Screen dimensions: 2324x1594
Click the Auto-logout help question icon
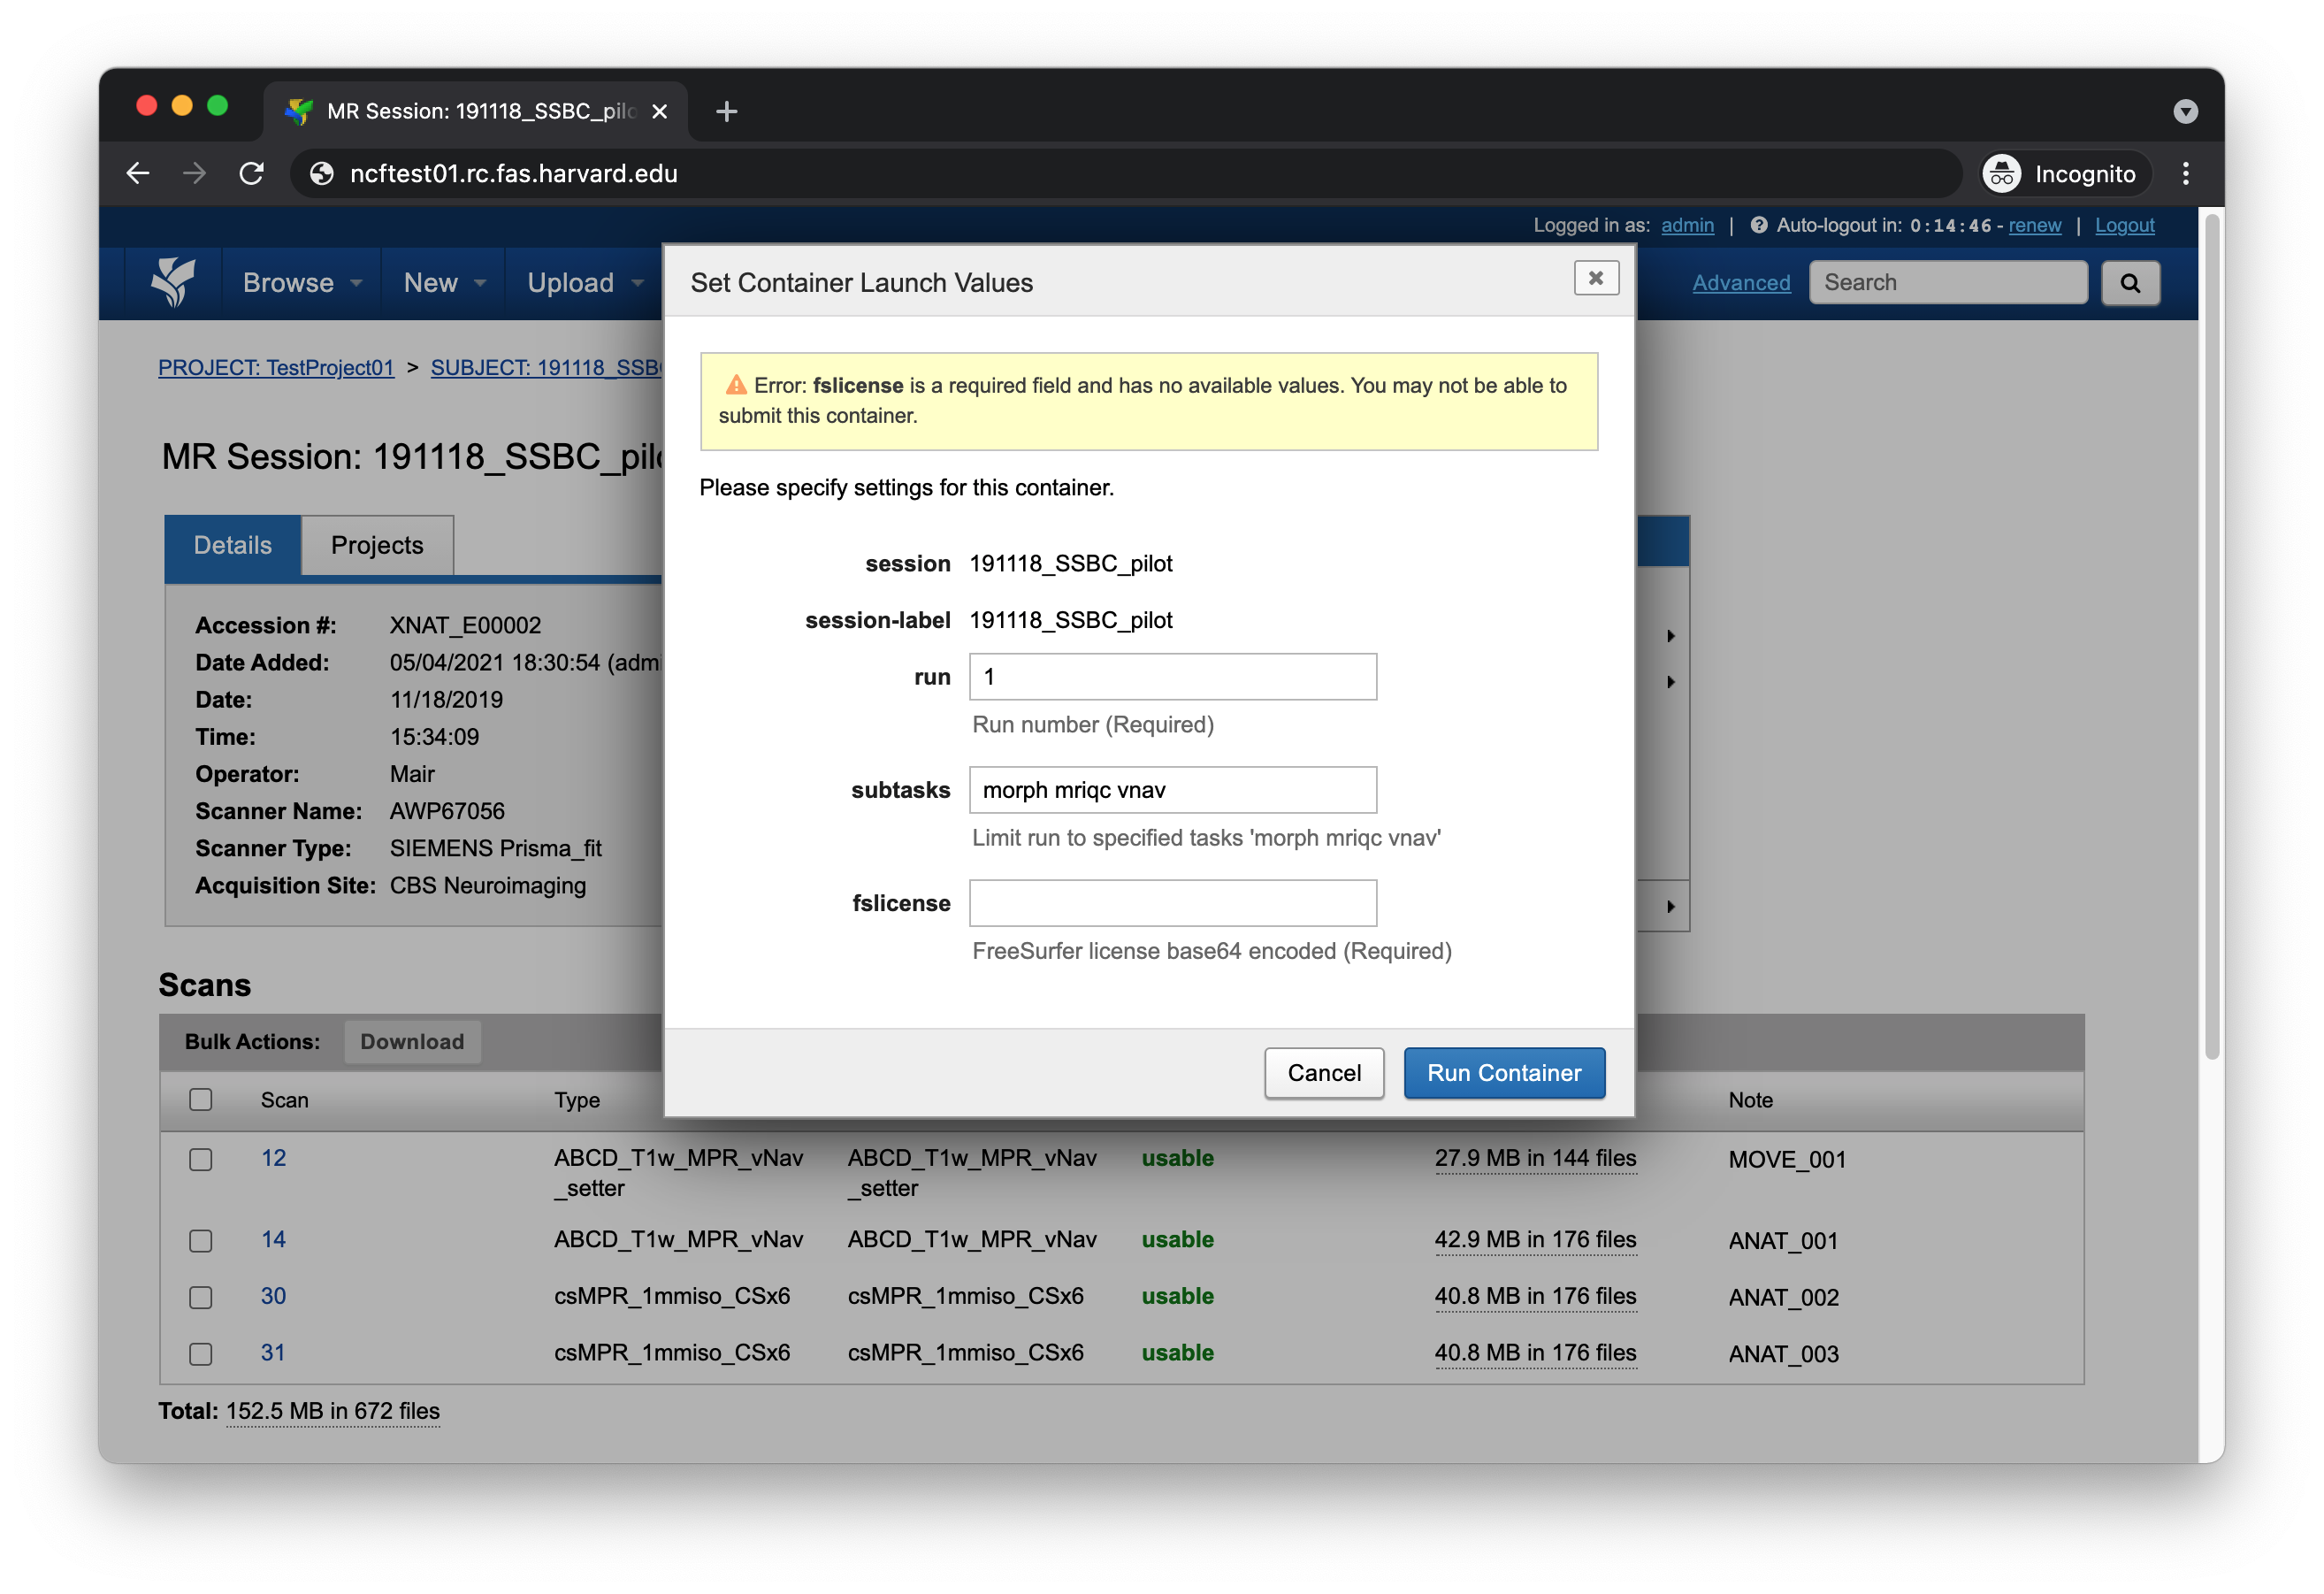(x=1758, y=225)
